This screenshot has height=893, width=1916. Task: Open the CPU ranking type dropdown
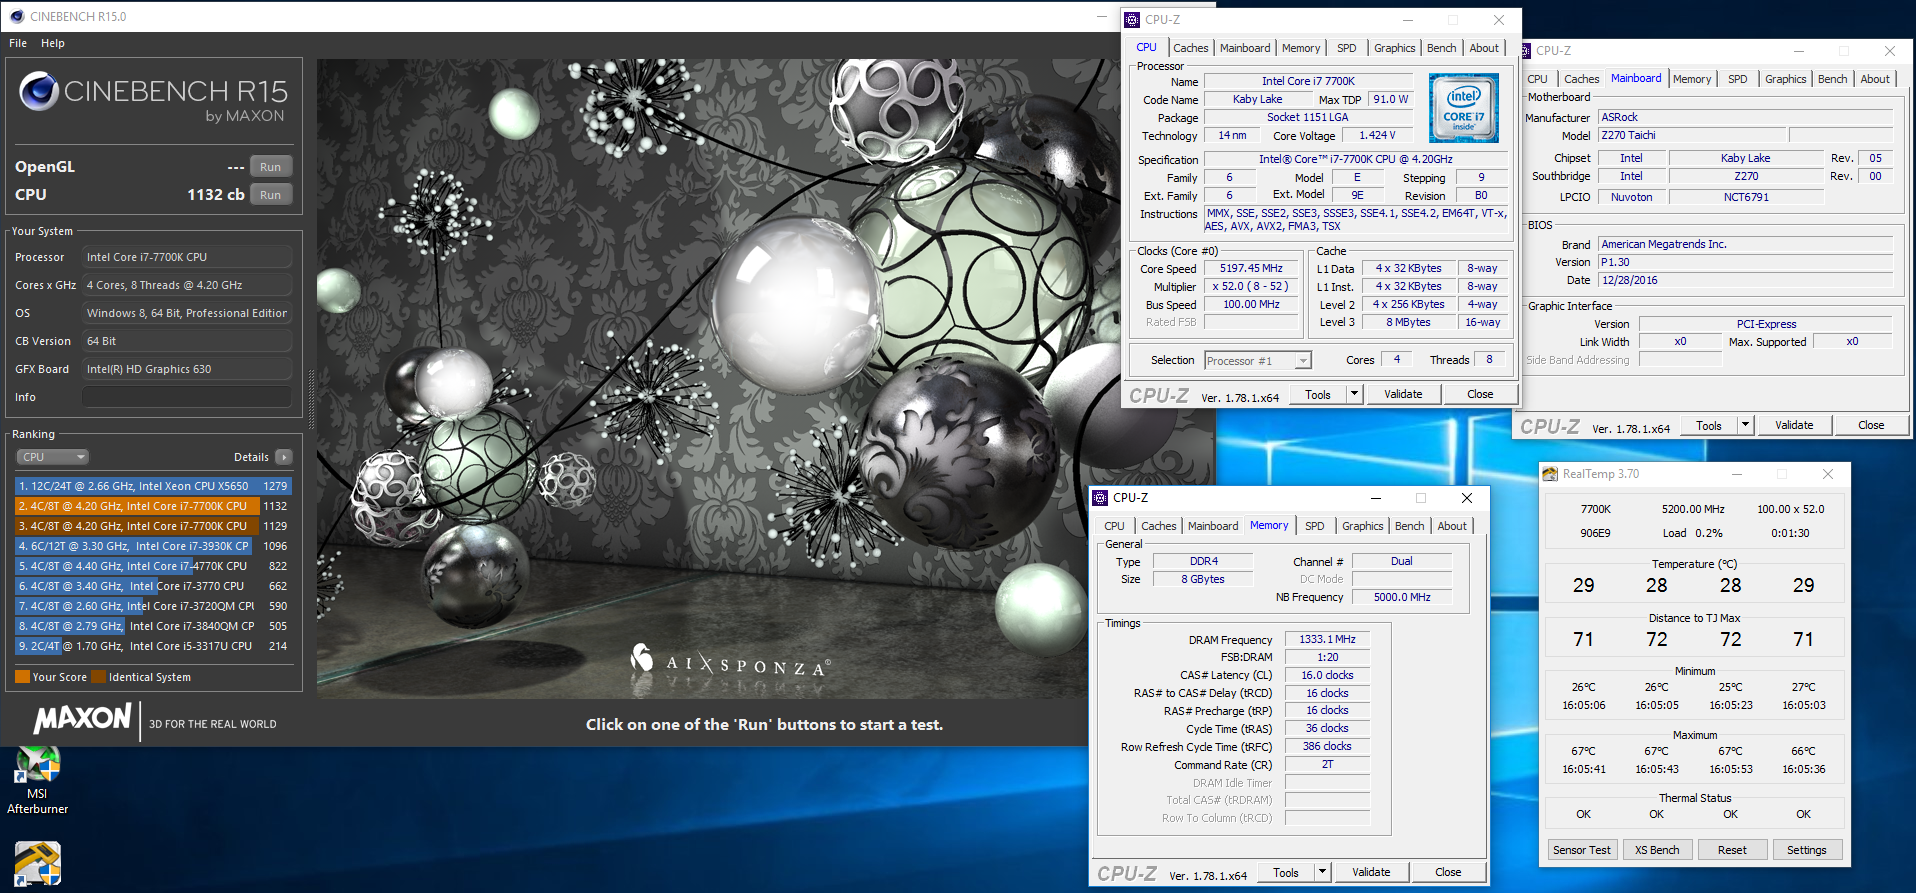point(52,457)
